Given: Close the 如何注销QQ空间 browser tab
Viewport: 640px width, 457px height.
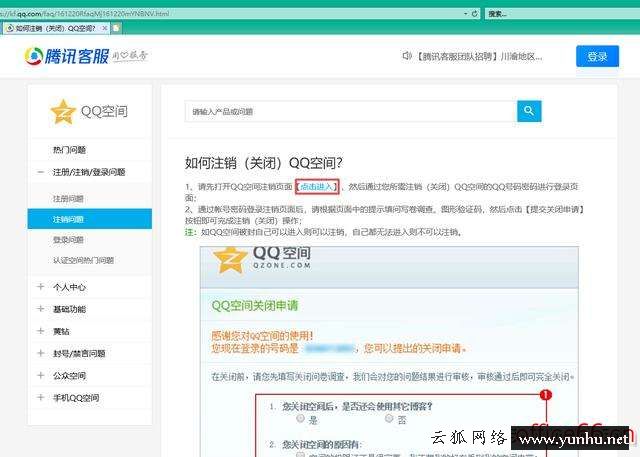Looking at the screenshot, I should [x=104, y=28].
